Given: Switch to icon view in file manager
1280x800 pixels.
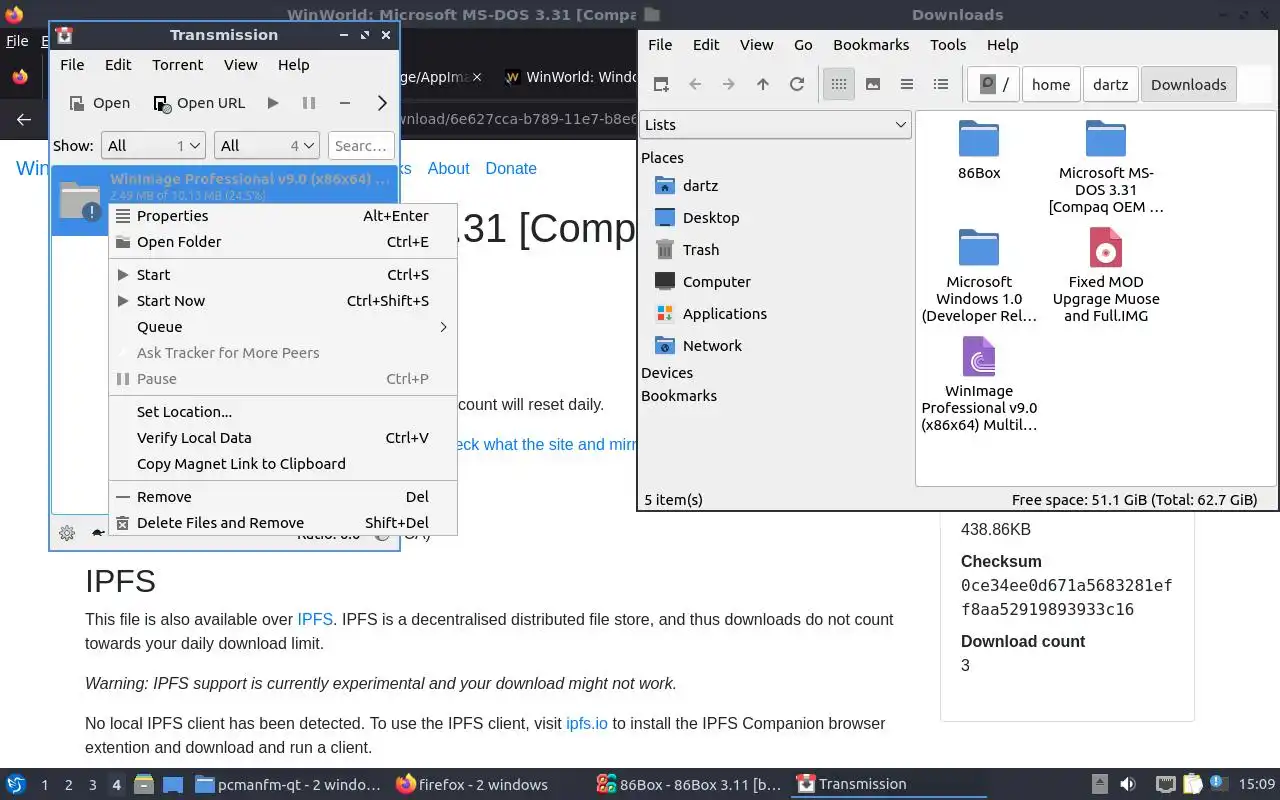Looking at the screenshot, I should point(839,85).
